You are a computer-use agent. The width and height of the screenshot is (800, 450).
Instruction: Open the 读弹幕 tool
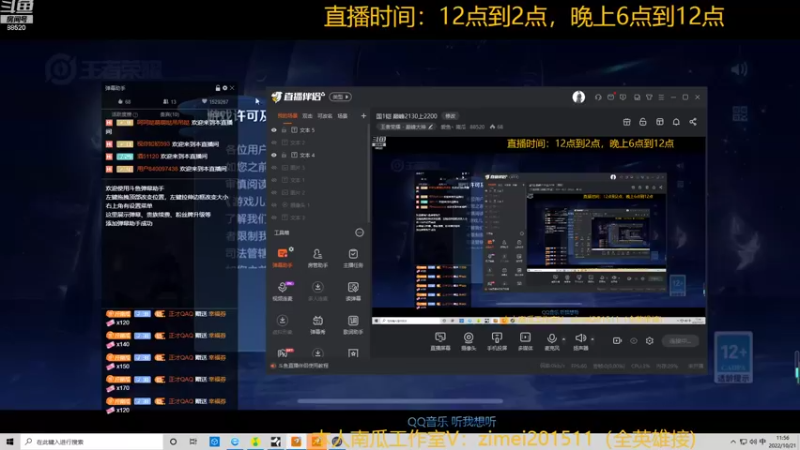[x=353, y=291]
